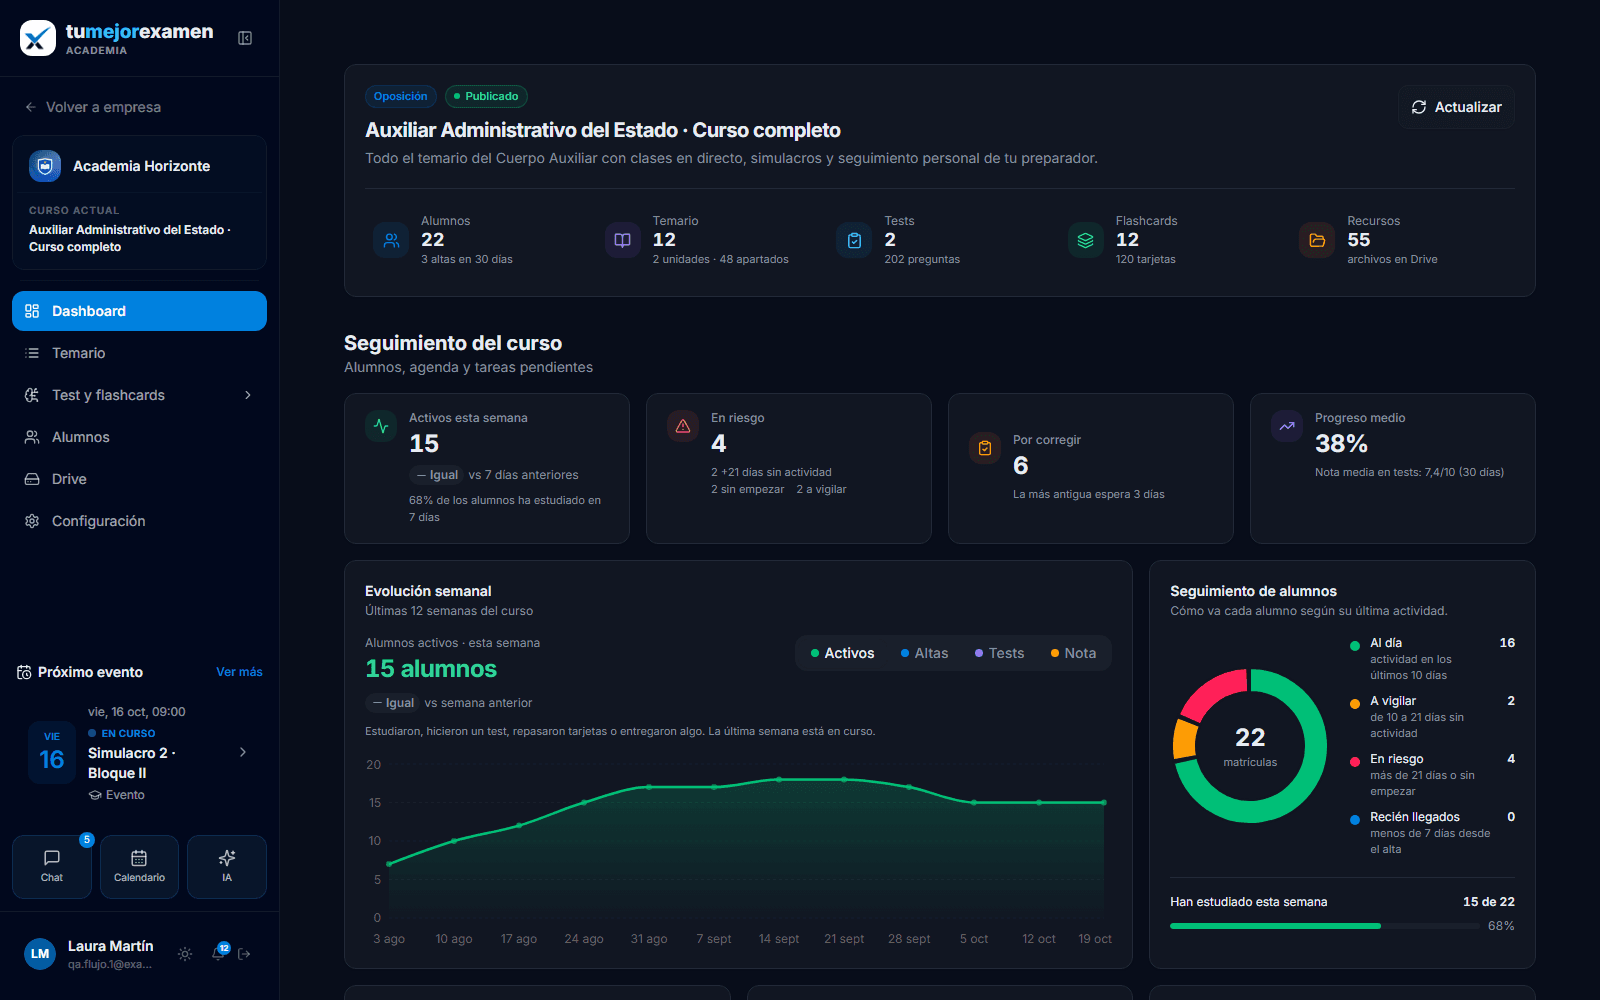
Task: Expand the Simulacro 2 event chevron
Action: (x=243, y=752)
